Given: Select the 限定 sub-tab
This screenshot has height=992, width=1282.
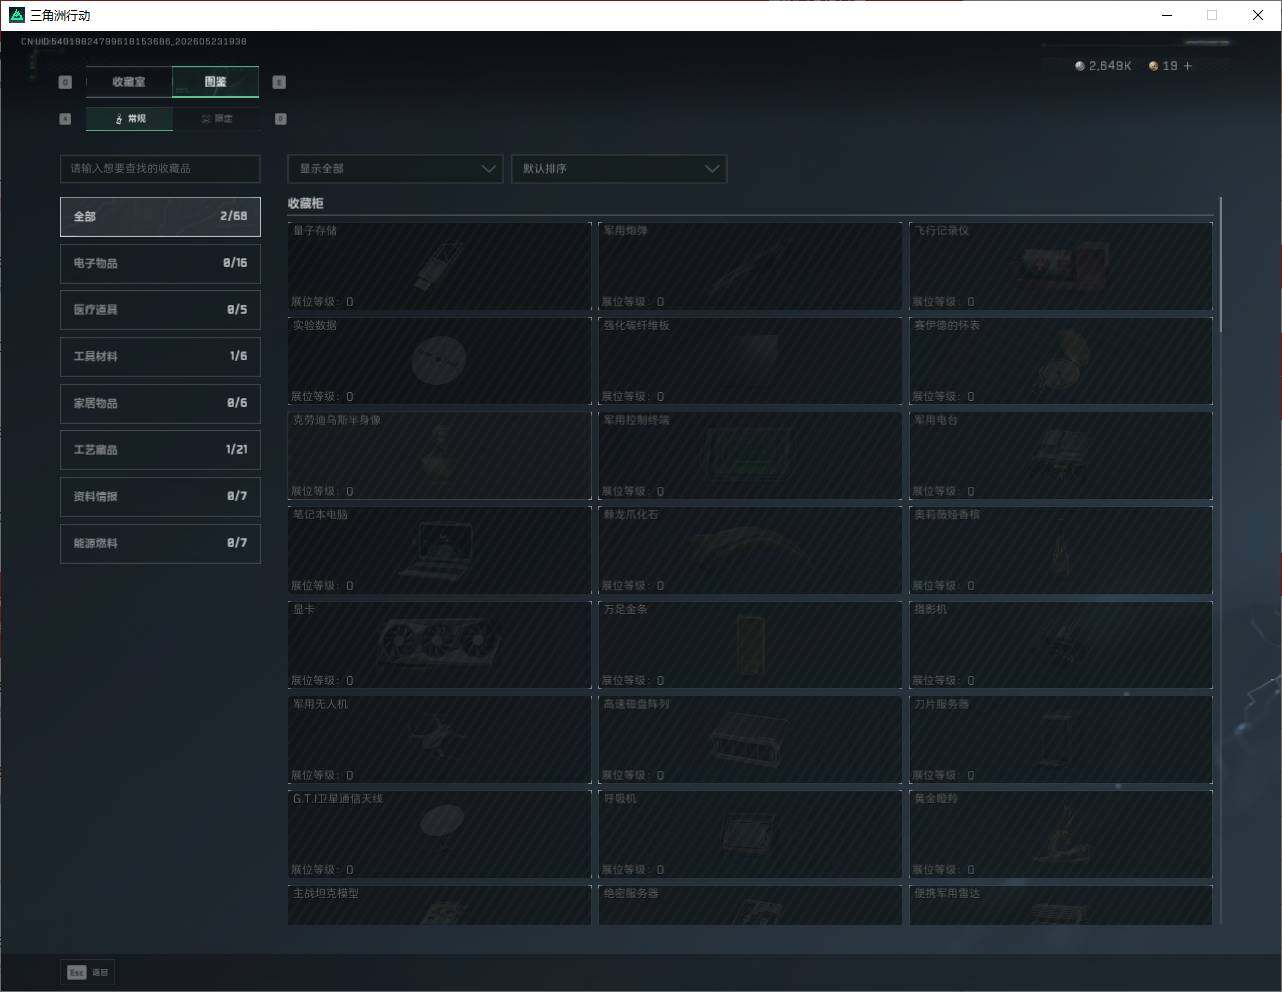Looking at the screenshot, I should 216,119.
